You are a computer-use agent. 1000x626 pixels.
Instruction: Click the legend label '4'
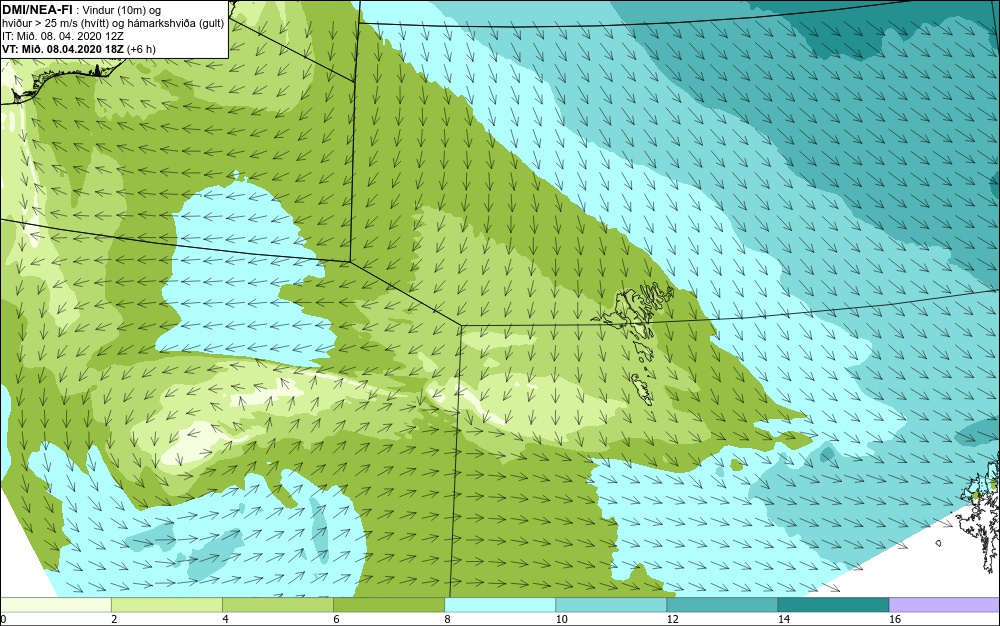[225, 619]
